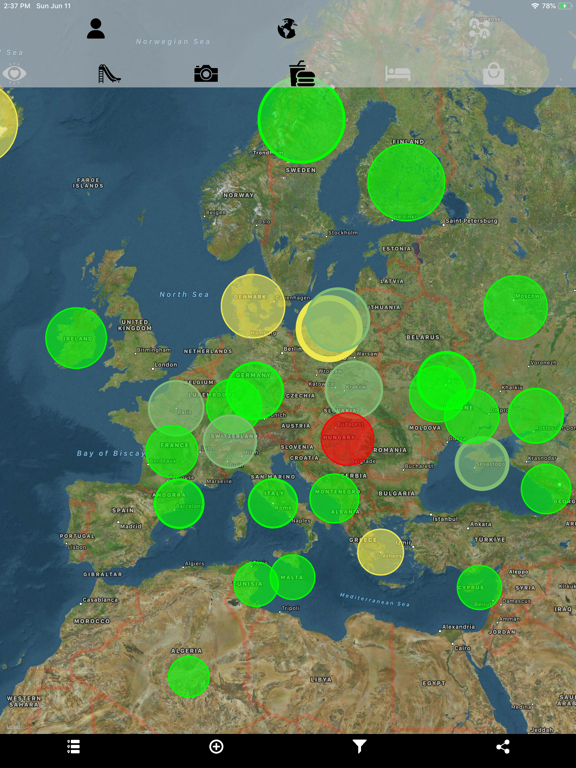Viewport: 576px width, 768px height.
Task: Tap the Wi-Fi icon in status bar
Action: pos(534,6)
